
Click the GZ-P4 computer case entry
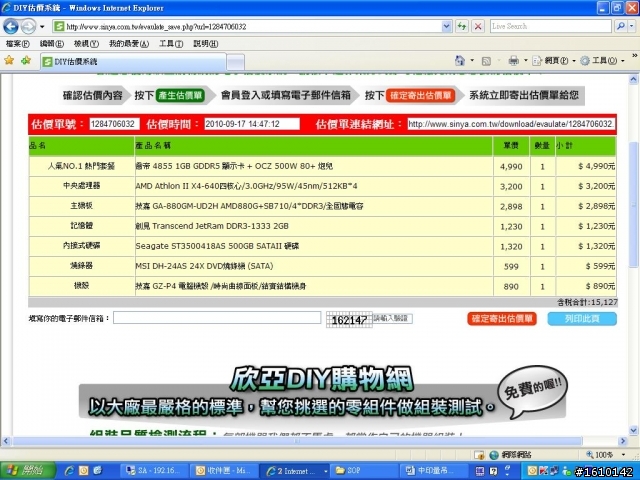[x=221, y=286]
